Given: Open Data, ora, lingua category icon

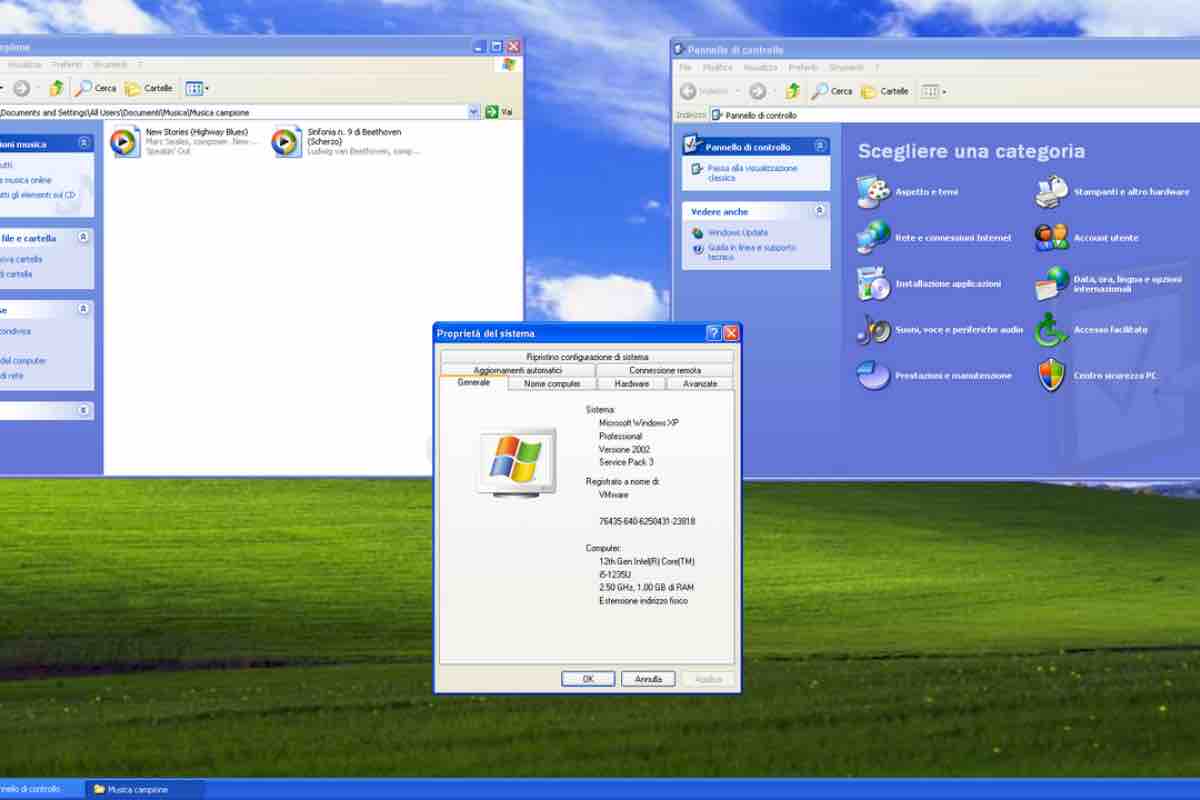Looking at the screenshot, I should 1052,283.
